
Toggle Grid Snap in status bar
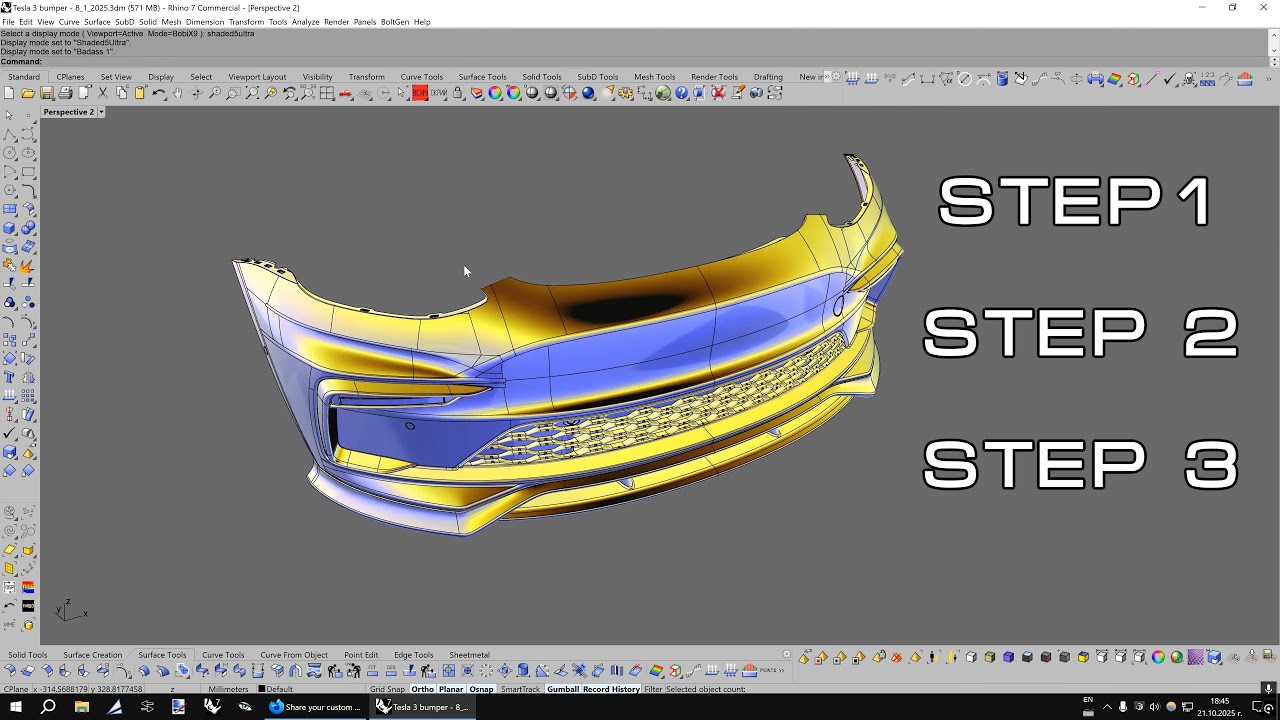click(388, 689)
